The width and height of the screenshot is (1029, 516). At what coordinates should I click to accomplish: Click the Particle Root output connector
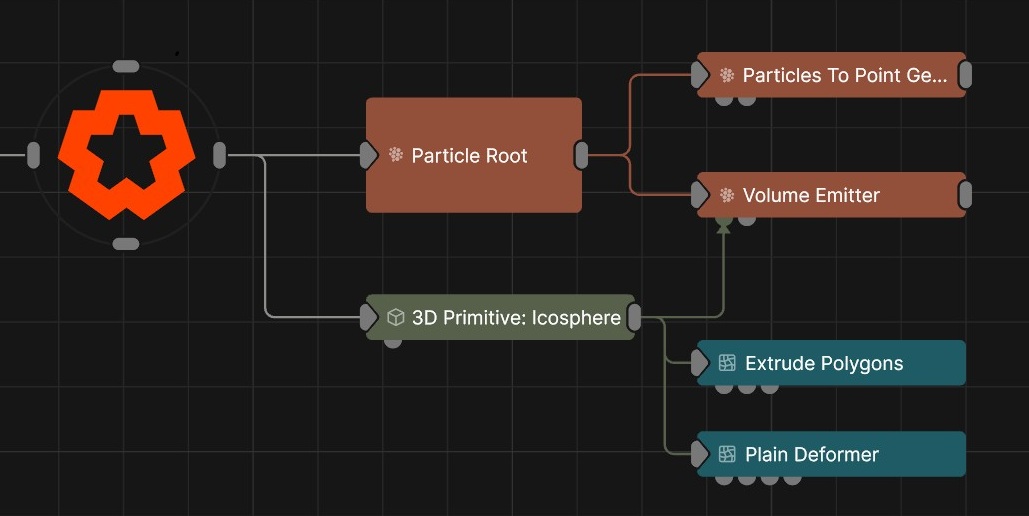(x=581, y=155)
